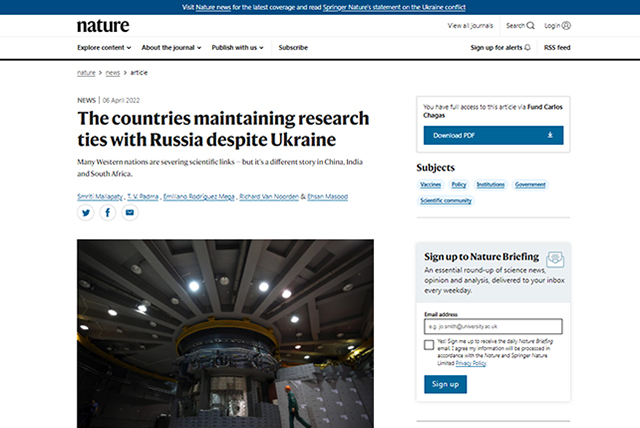
Task: Click the Login user icon
Action: [566, 25]
